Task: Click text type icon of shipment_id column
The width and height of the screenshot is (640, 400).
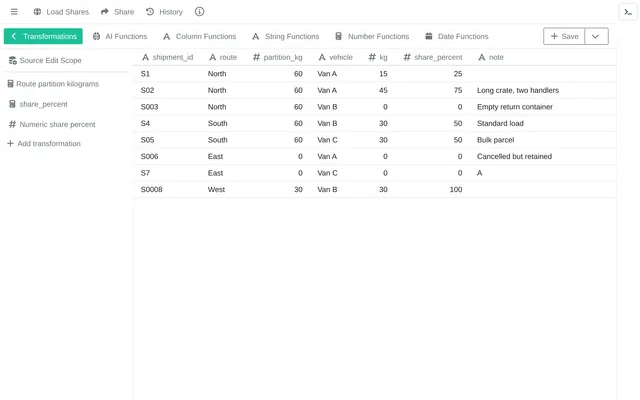Action: pyautogui.click(x=145, y=58)
